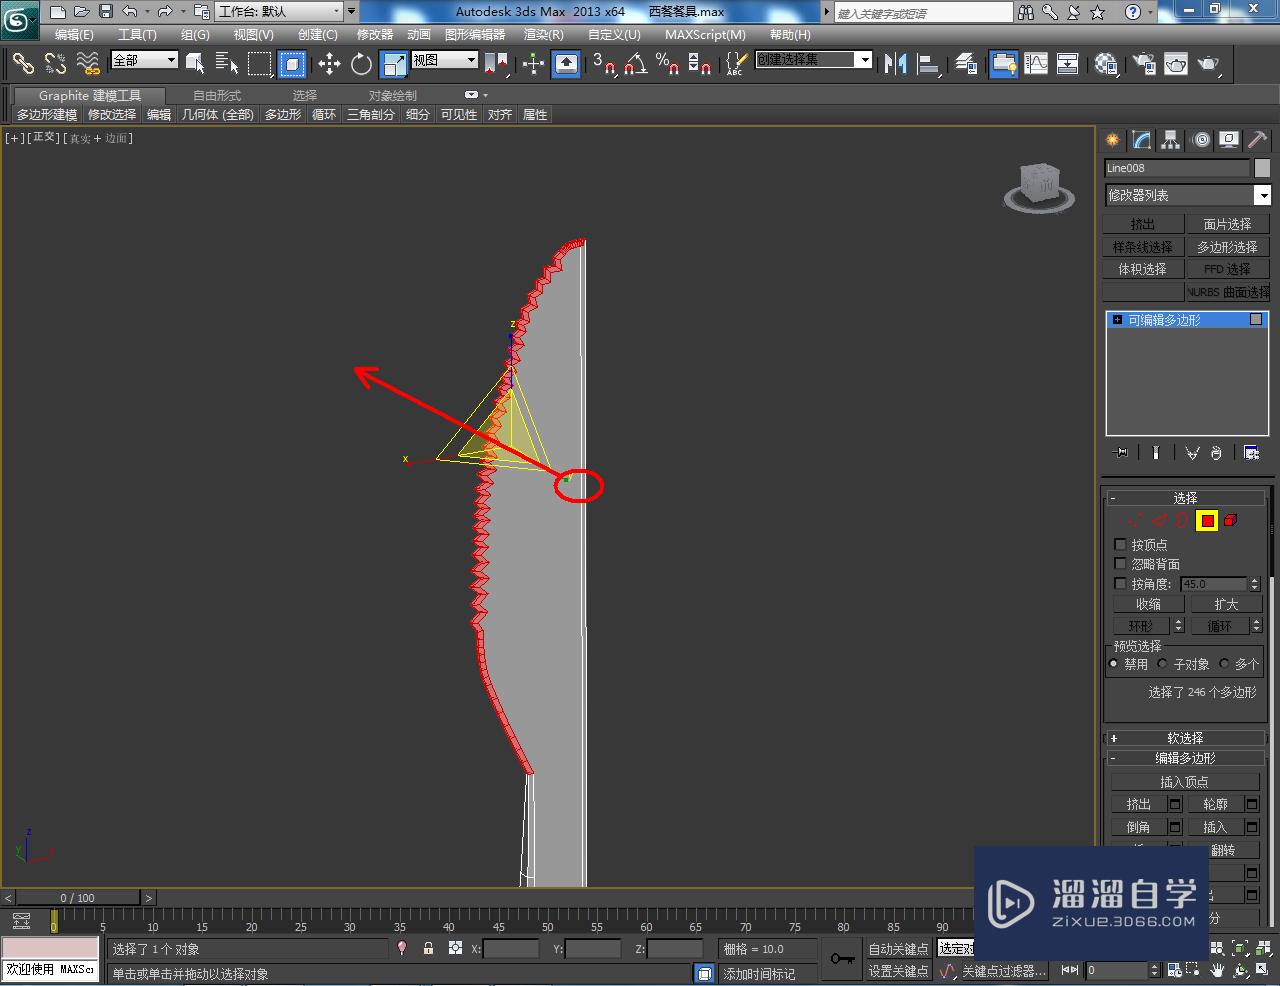Image resolution: width=1280 pixels, height=986 pixels.
Task: Click the Bind to Space Warp icon
Action: click(x=88, y=64)
